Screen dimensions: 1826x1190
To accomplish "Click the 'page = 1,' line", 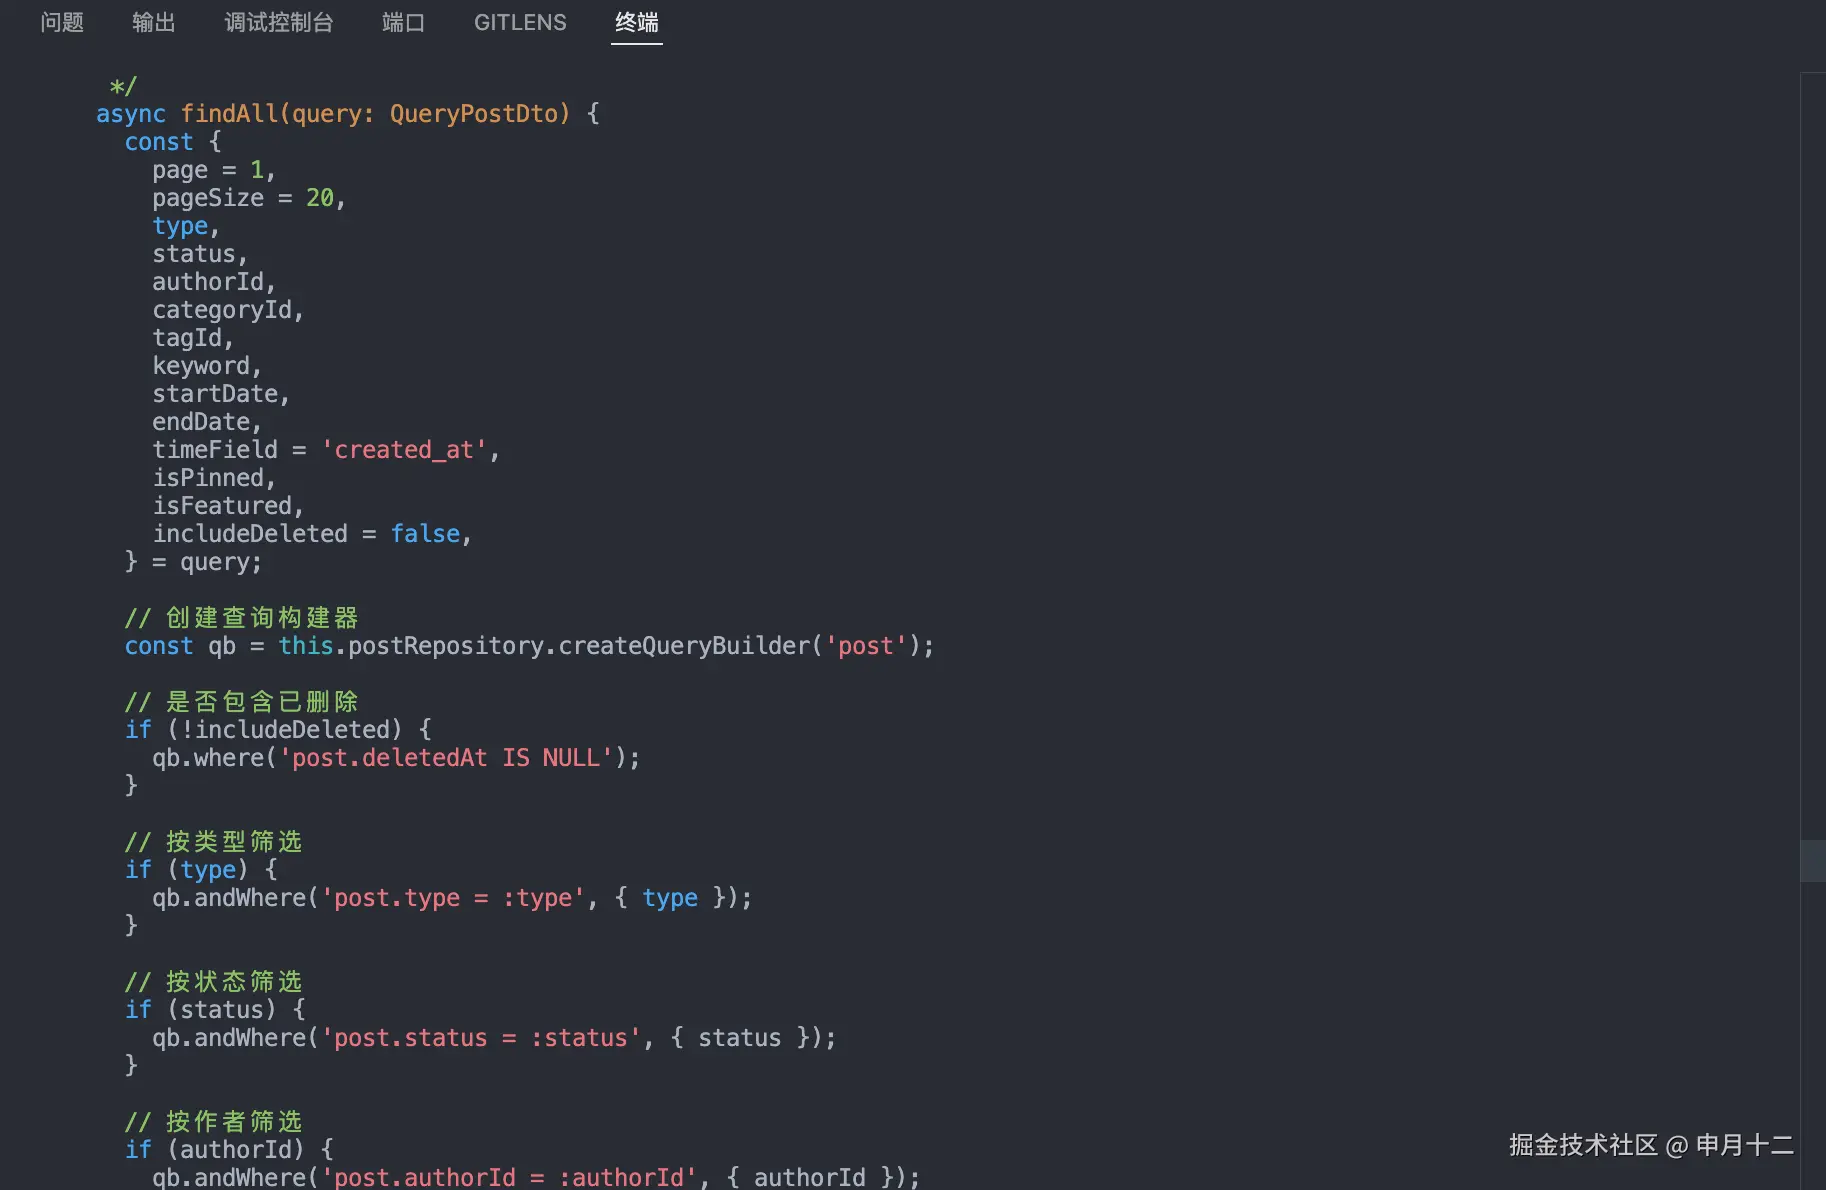I will (x=214, y=170).
